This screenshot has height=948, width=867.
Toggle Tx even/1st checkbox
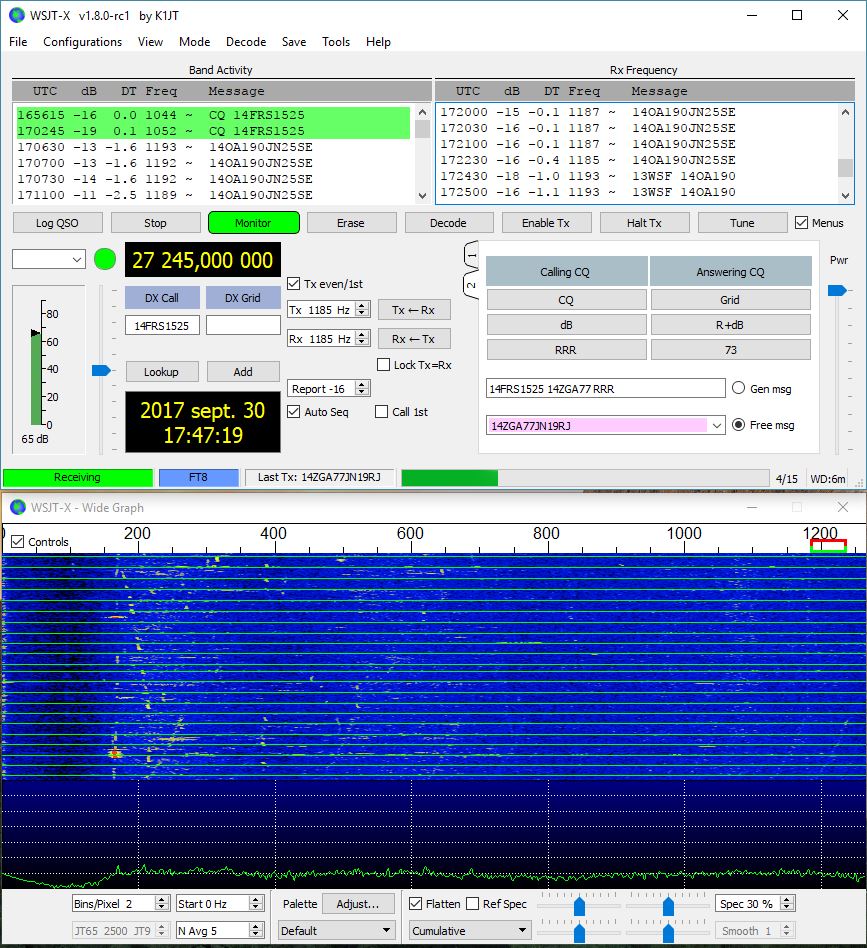(x=294, y=284)
